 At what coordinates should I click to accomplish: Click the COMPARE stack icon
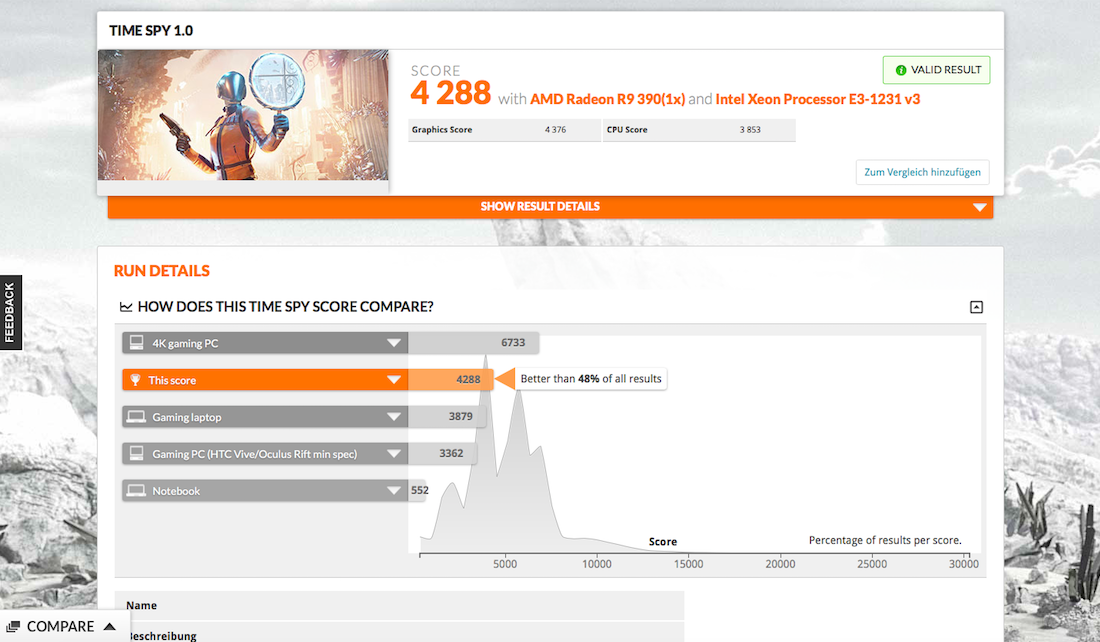[13, 627]
